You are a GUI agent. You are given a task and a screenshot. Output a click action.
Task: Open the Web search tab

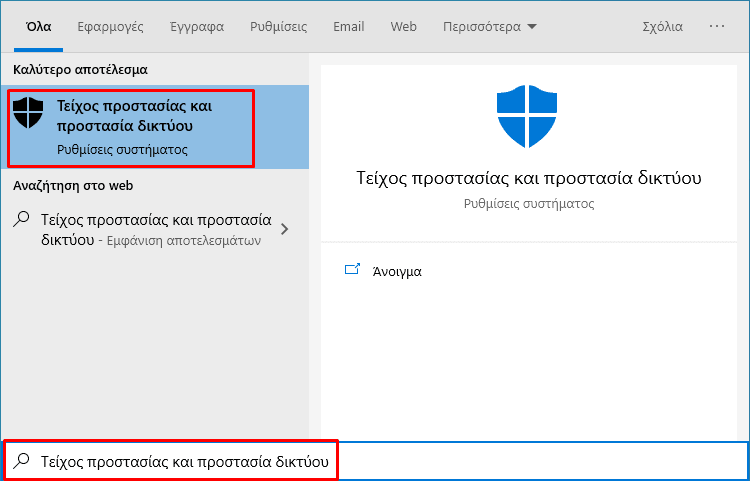point(403,26)
